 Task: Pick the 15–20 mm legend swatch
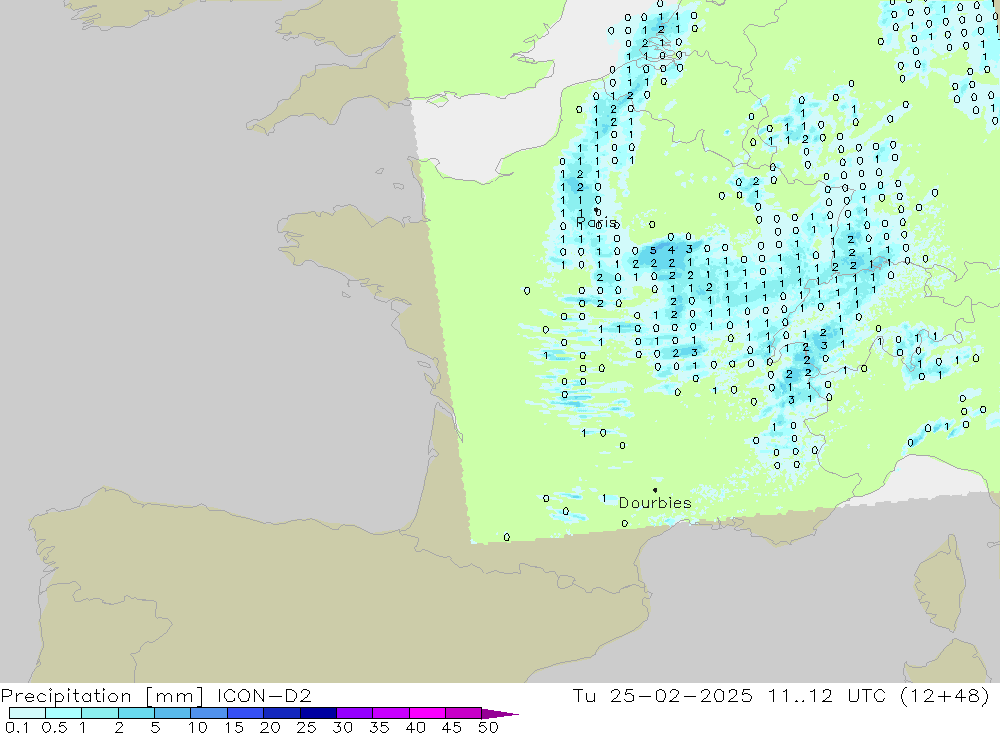tap(246, 713)
